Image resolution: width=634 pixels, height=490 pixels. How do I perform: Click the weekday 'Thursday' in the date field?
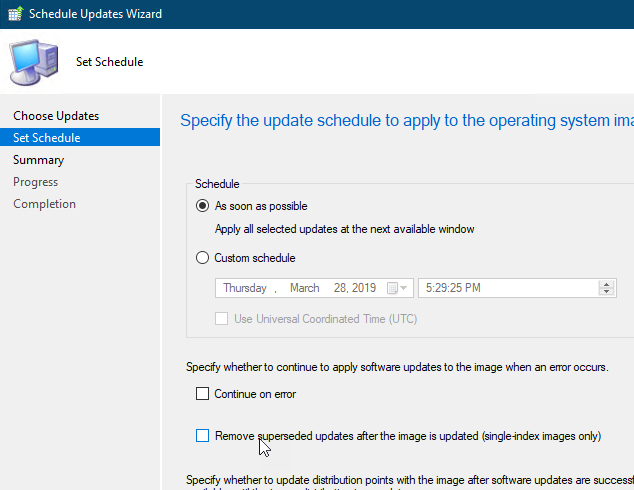pos(244,288)
